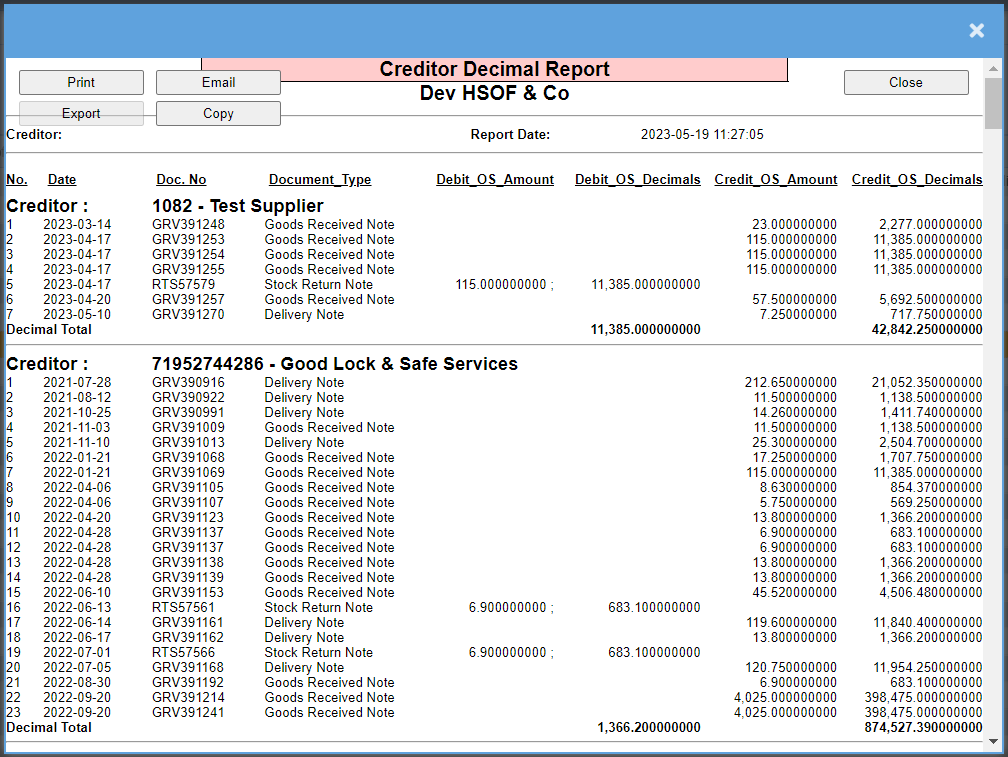
Task: Click the Creditor Decimal Report title
Action: [494, 70]
